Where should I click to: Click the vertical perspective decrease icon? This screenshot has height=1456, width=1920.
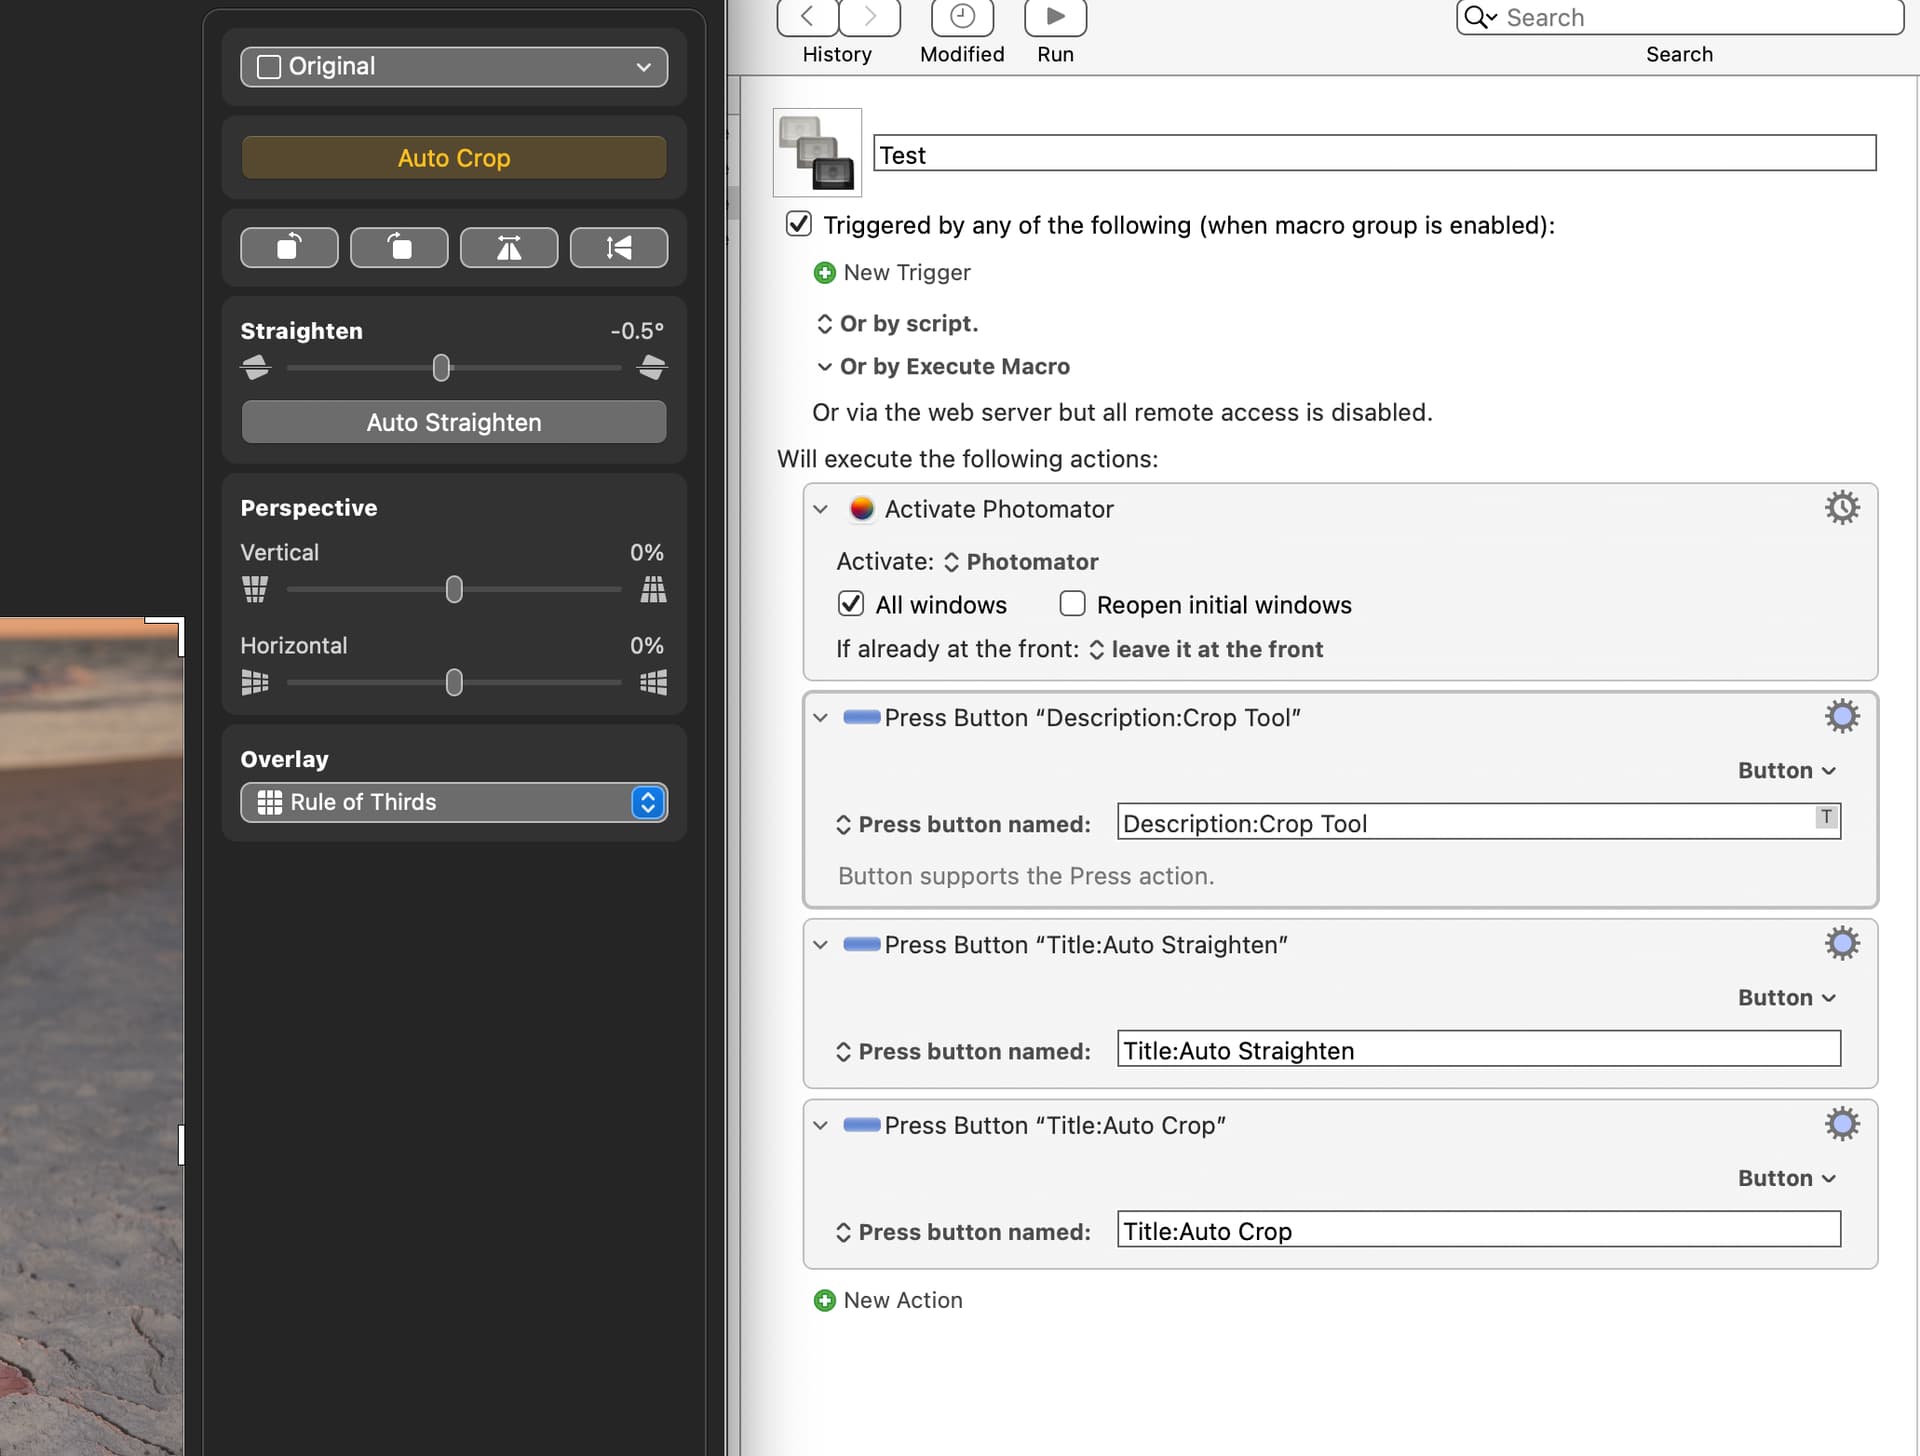pos(255,590)
